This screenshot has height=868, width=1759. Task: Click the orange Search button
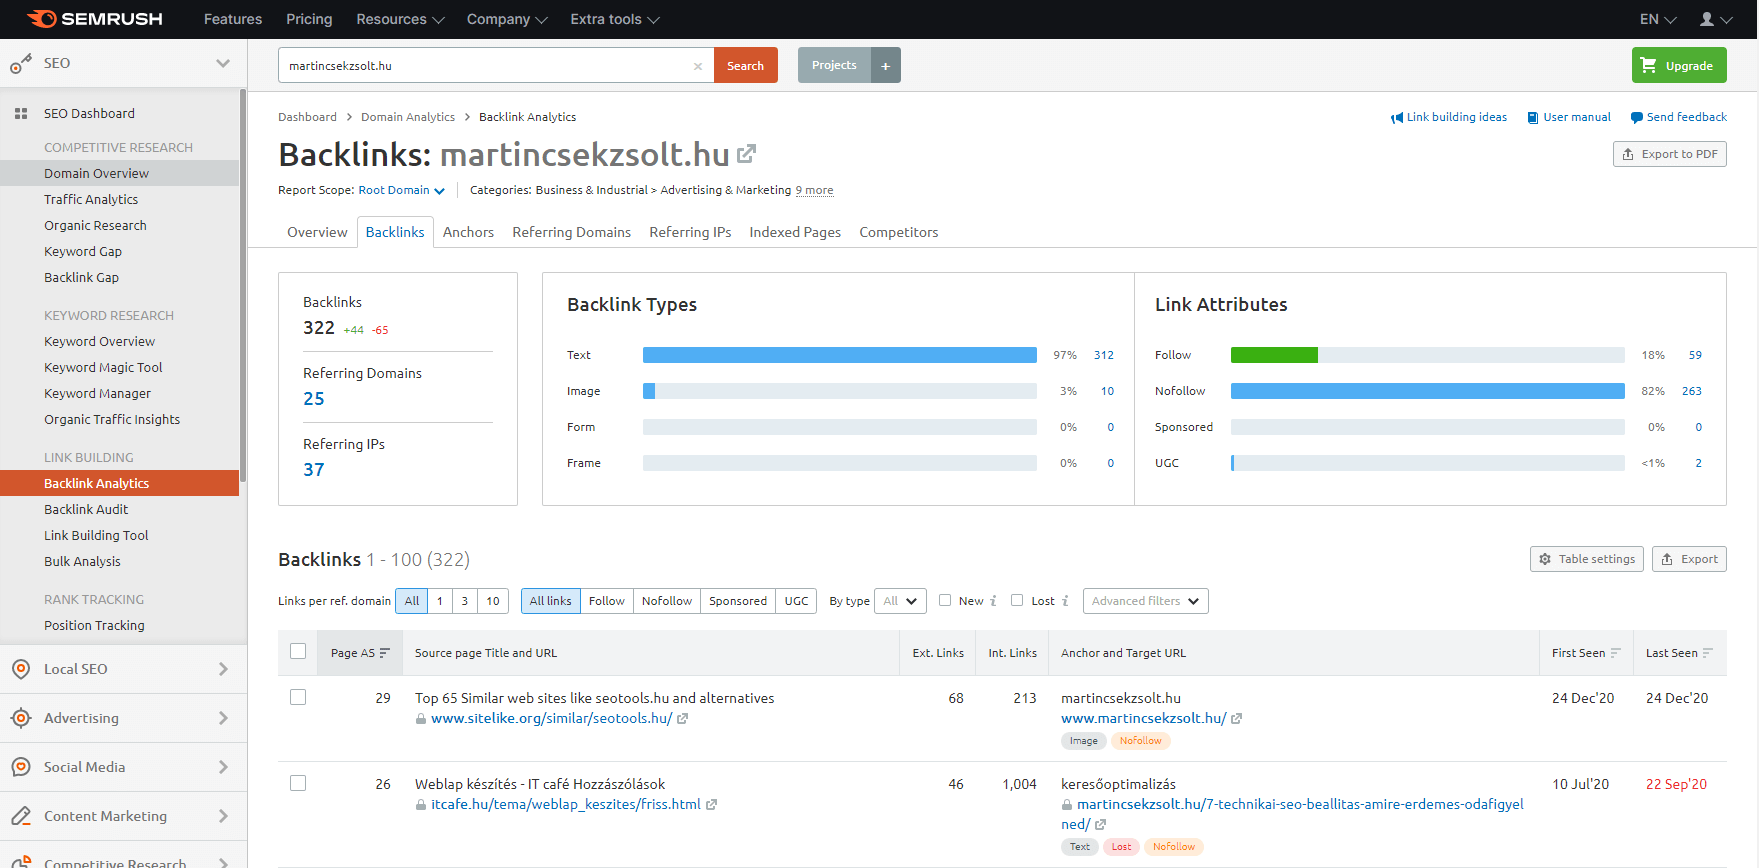pyautogui.click(x=745, y=65)
